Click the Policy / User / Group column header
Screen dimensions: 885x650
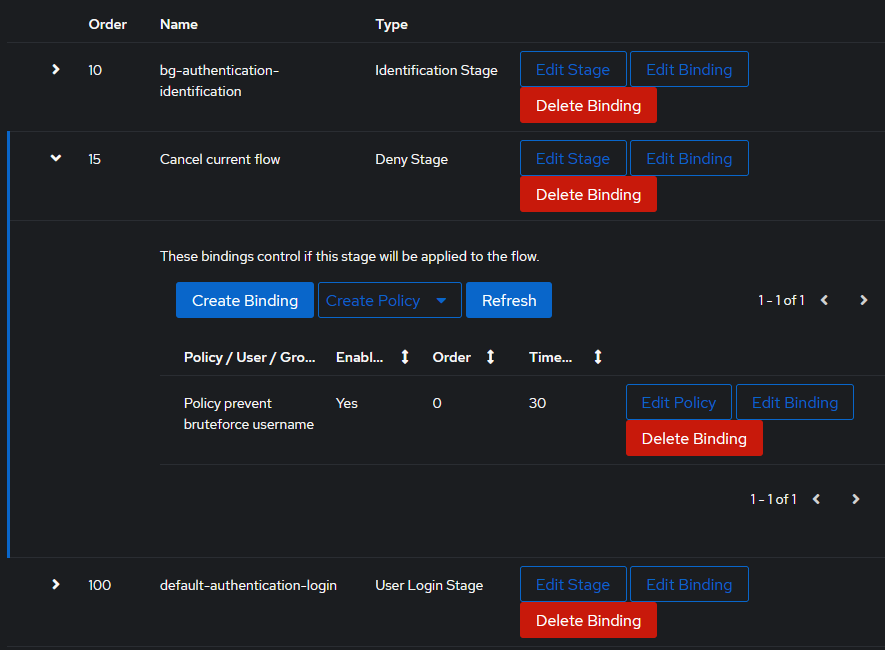click(249, 357)
